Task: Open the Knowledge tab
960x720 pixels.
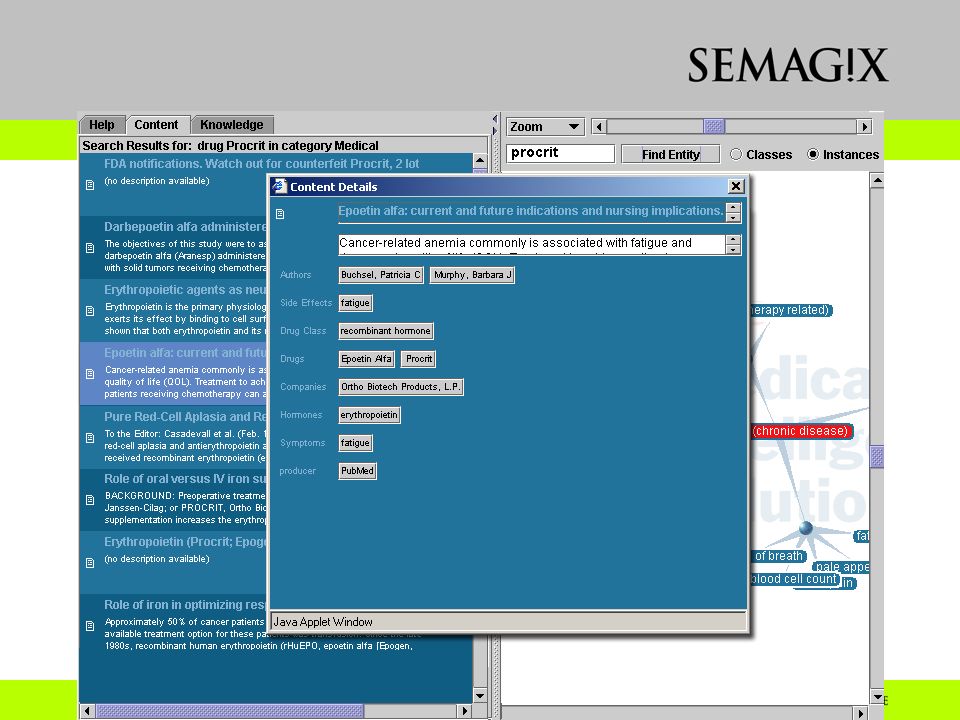Action: (231, 125)
